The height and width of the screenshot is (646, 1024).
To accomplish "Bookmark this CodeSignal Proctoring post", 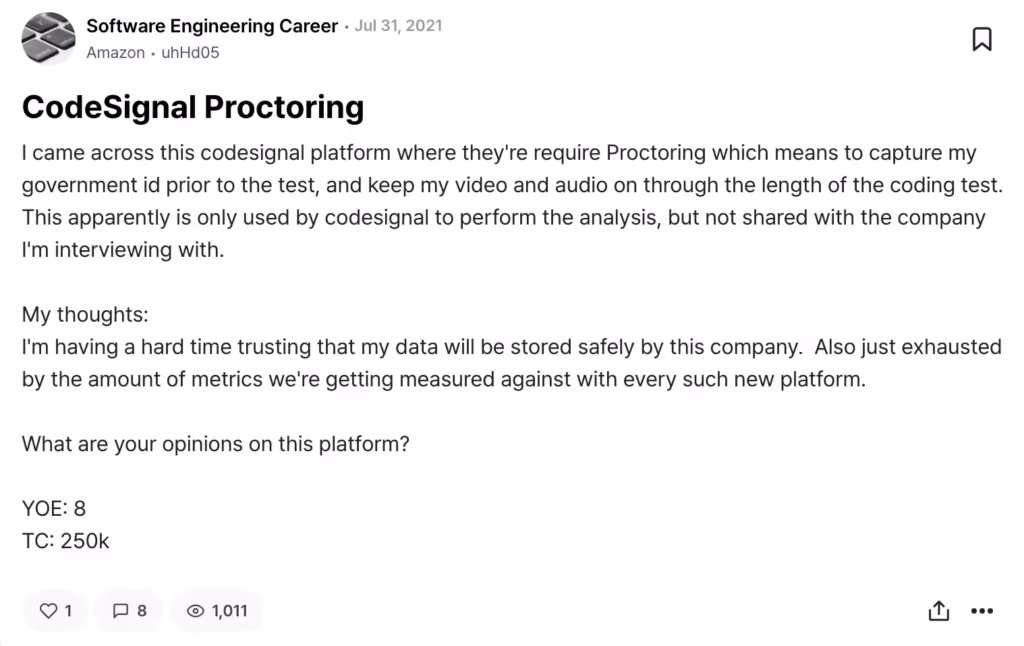I will click(982, 39).
